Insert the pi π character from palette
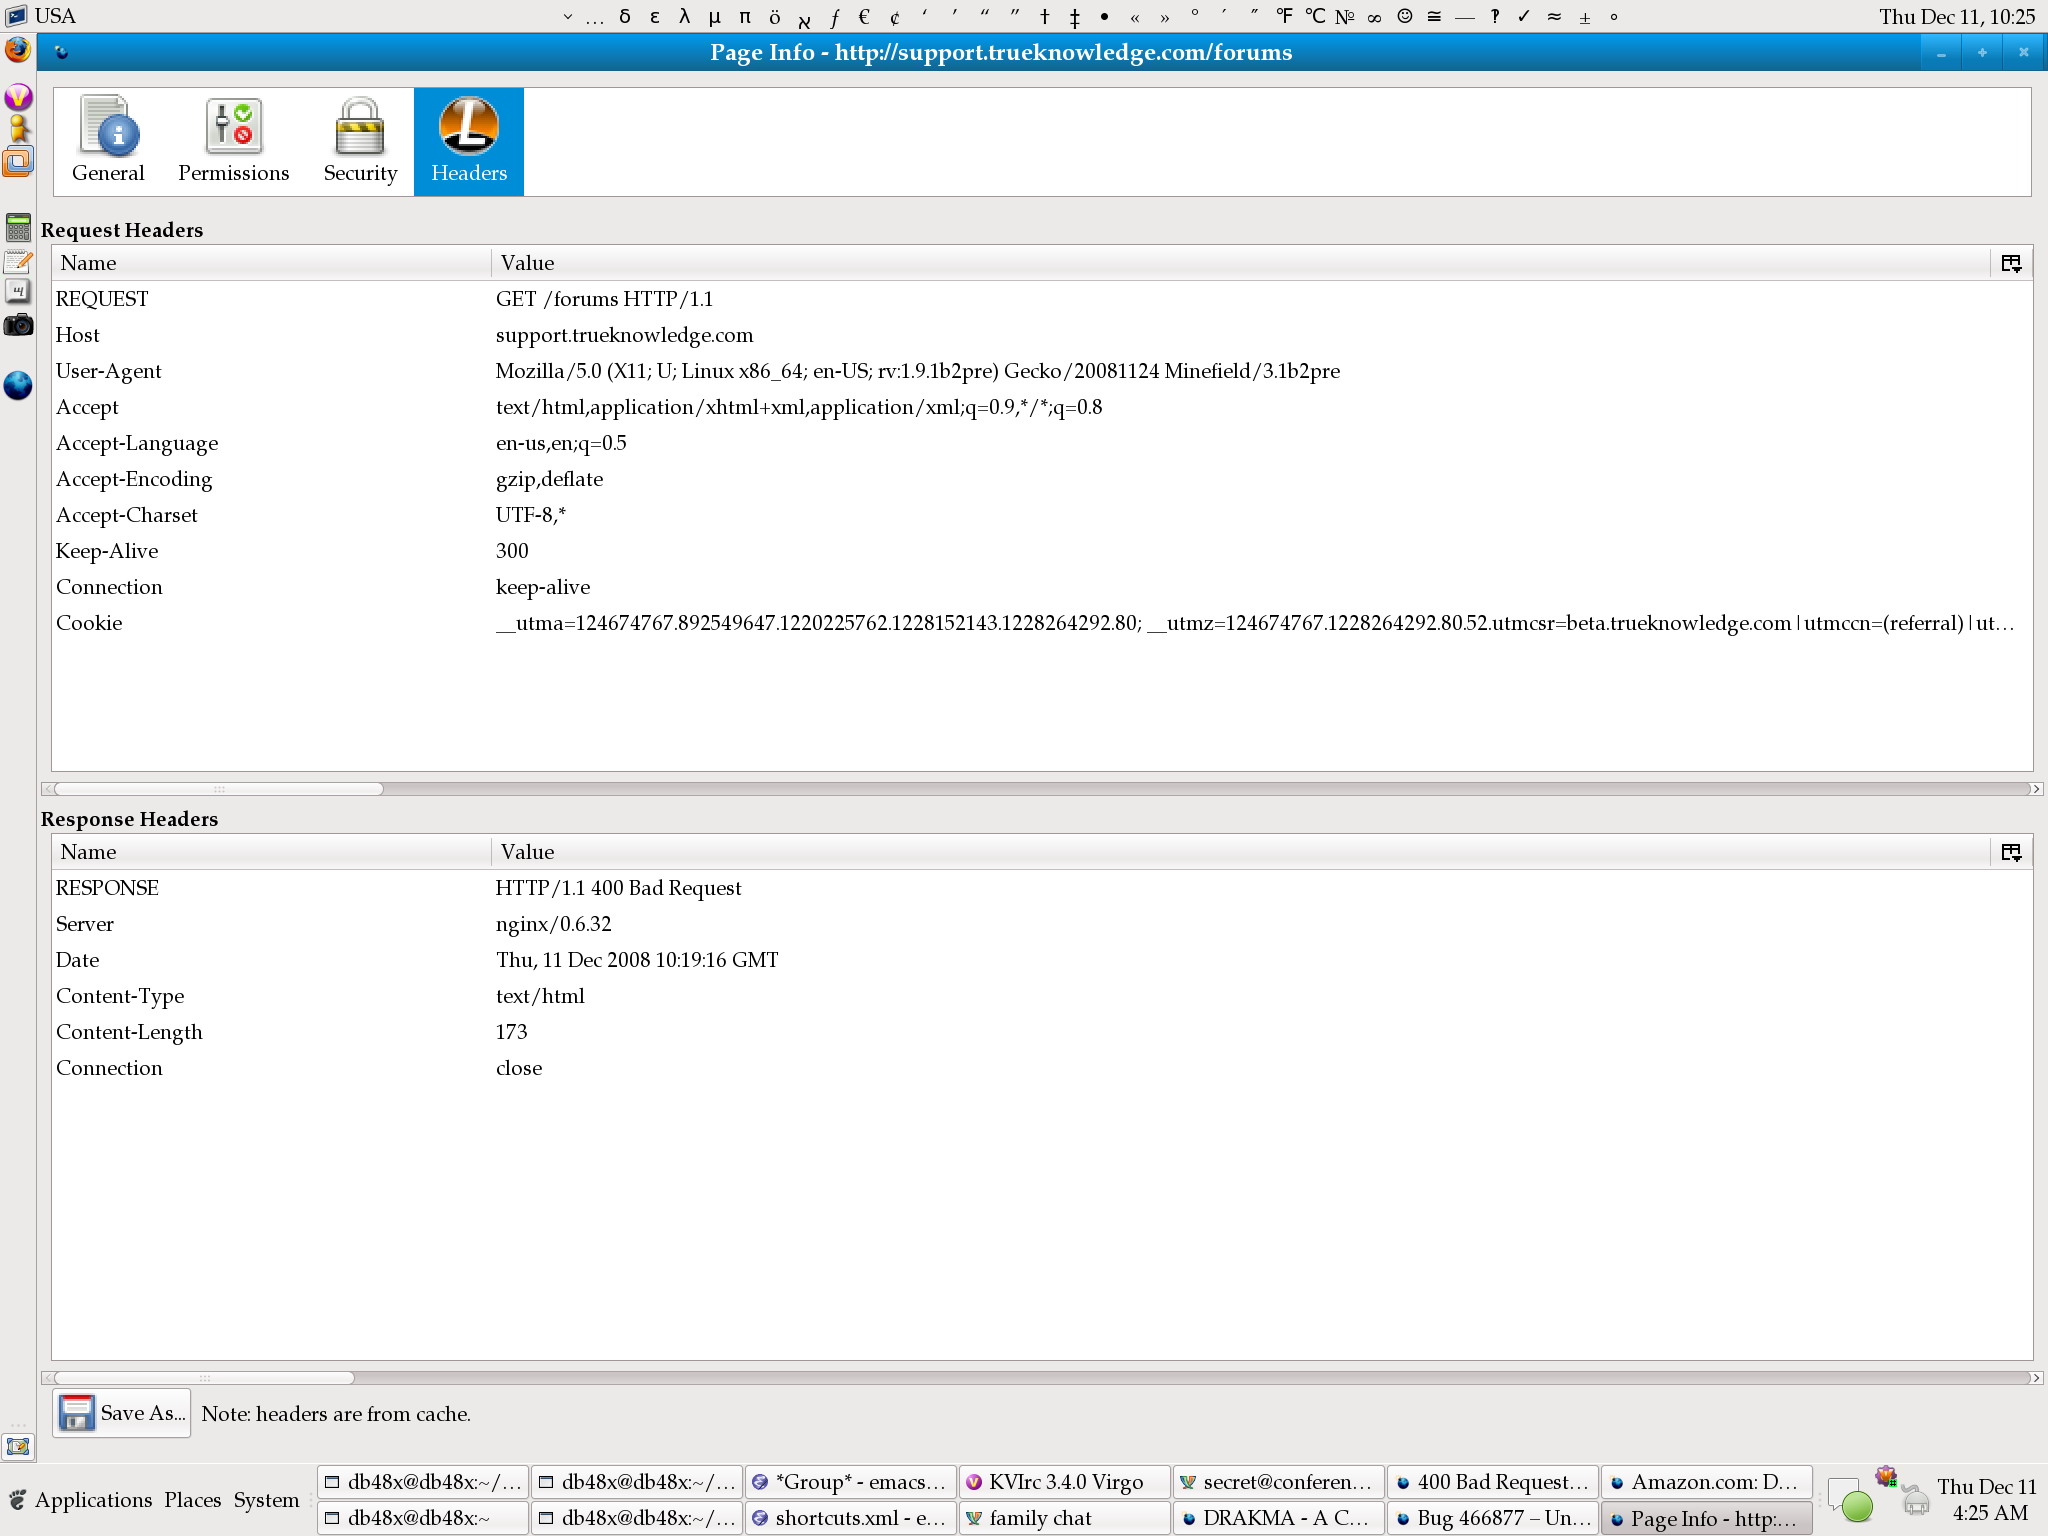 [745, 16]
